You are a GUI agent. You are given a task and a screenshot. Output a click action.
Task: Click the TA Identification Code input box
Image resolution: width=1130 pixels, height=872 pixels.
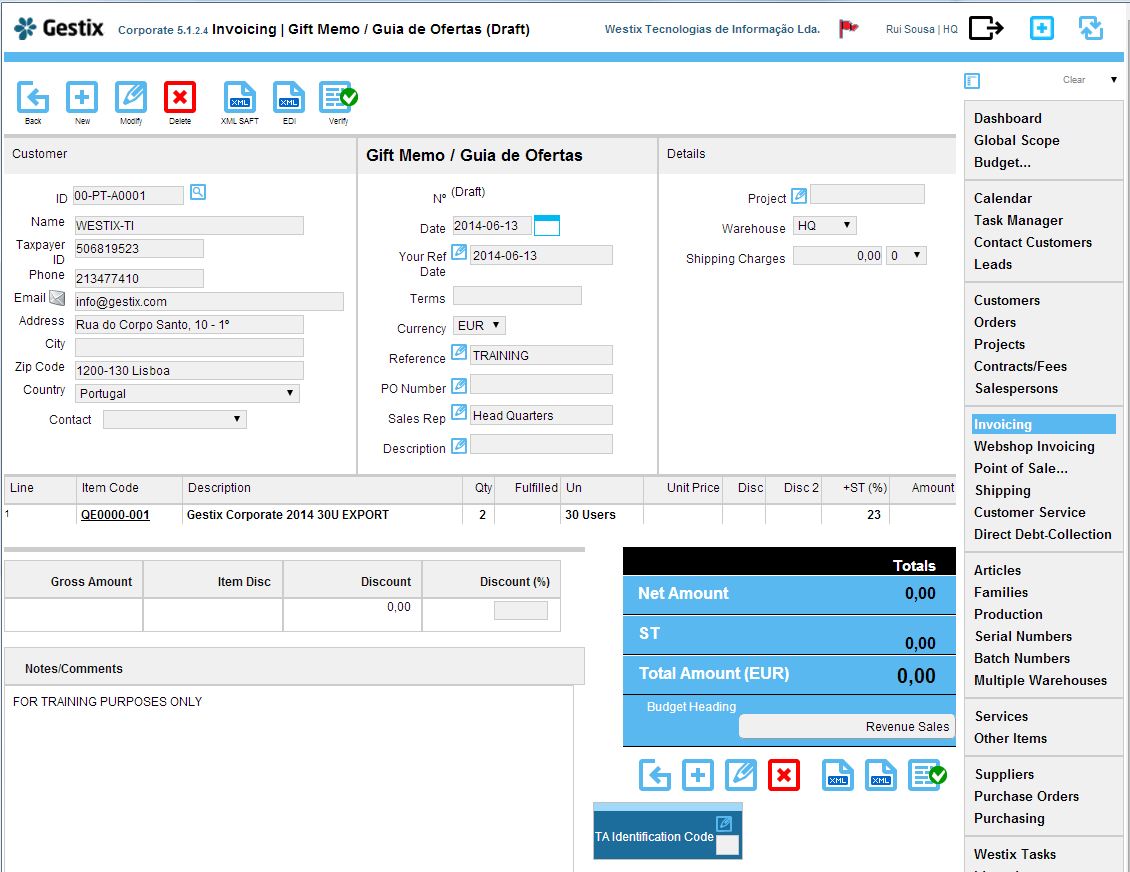click(x=728, y=845)
